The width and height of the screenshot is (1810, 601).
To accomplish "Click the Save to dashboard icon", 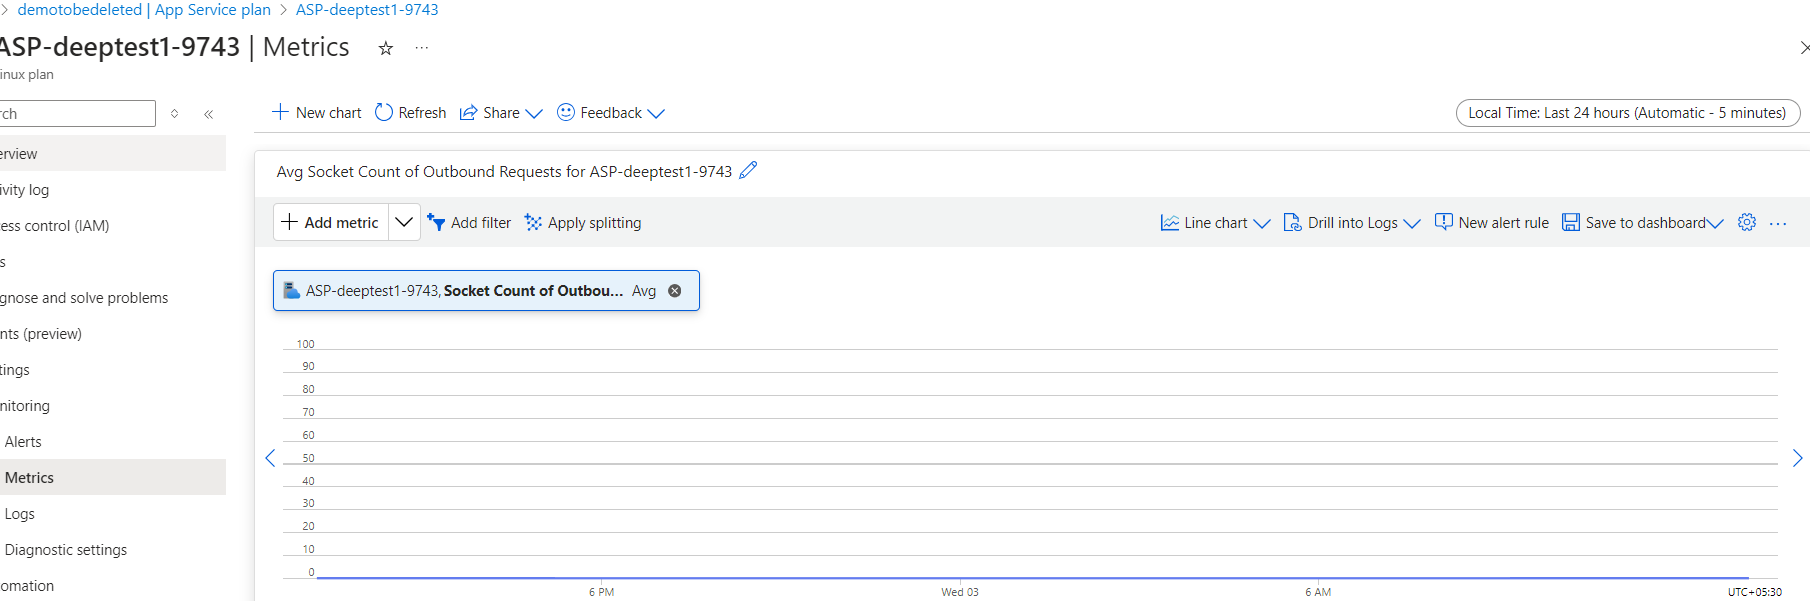I will (1570, 222).
